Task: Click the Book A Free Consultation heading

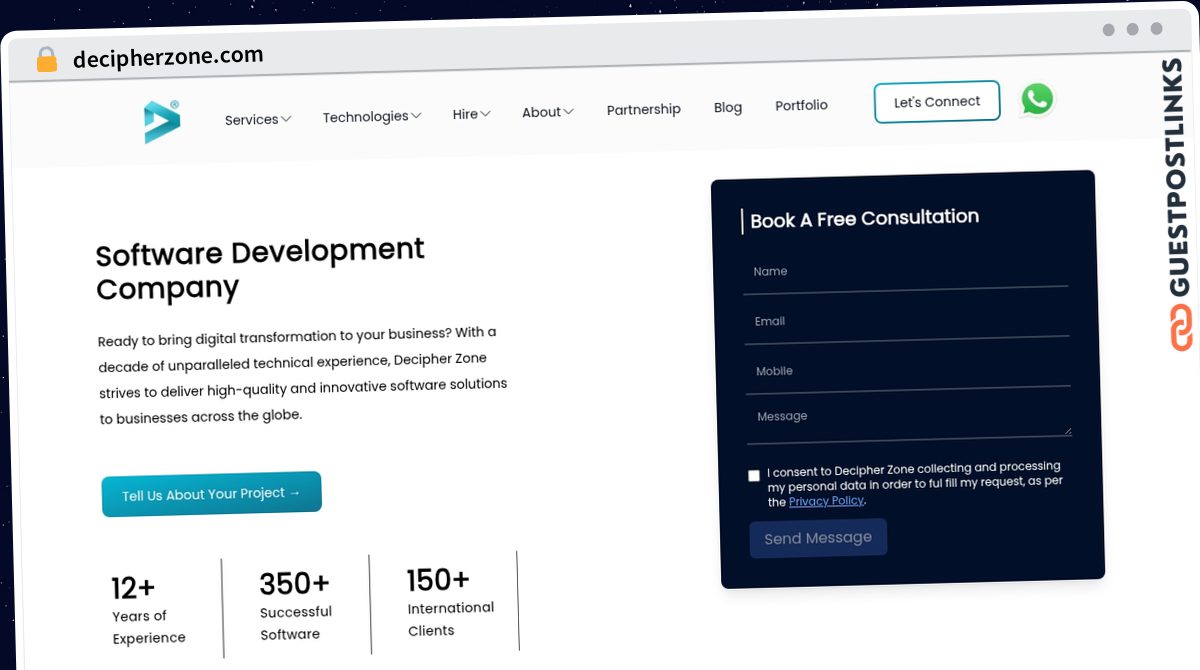Action: pos(864,219)
